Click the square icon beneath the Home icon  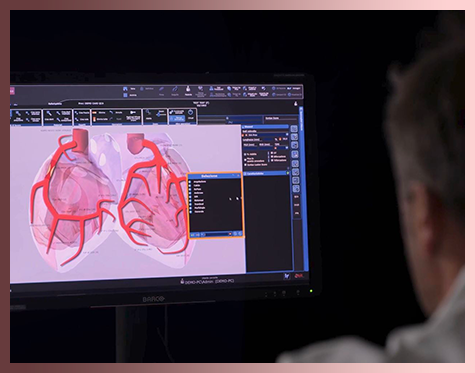pos(125,95)
